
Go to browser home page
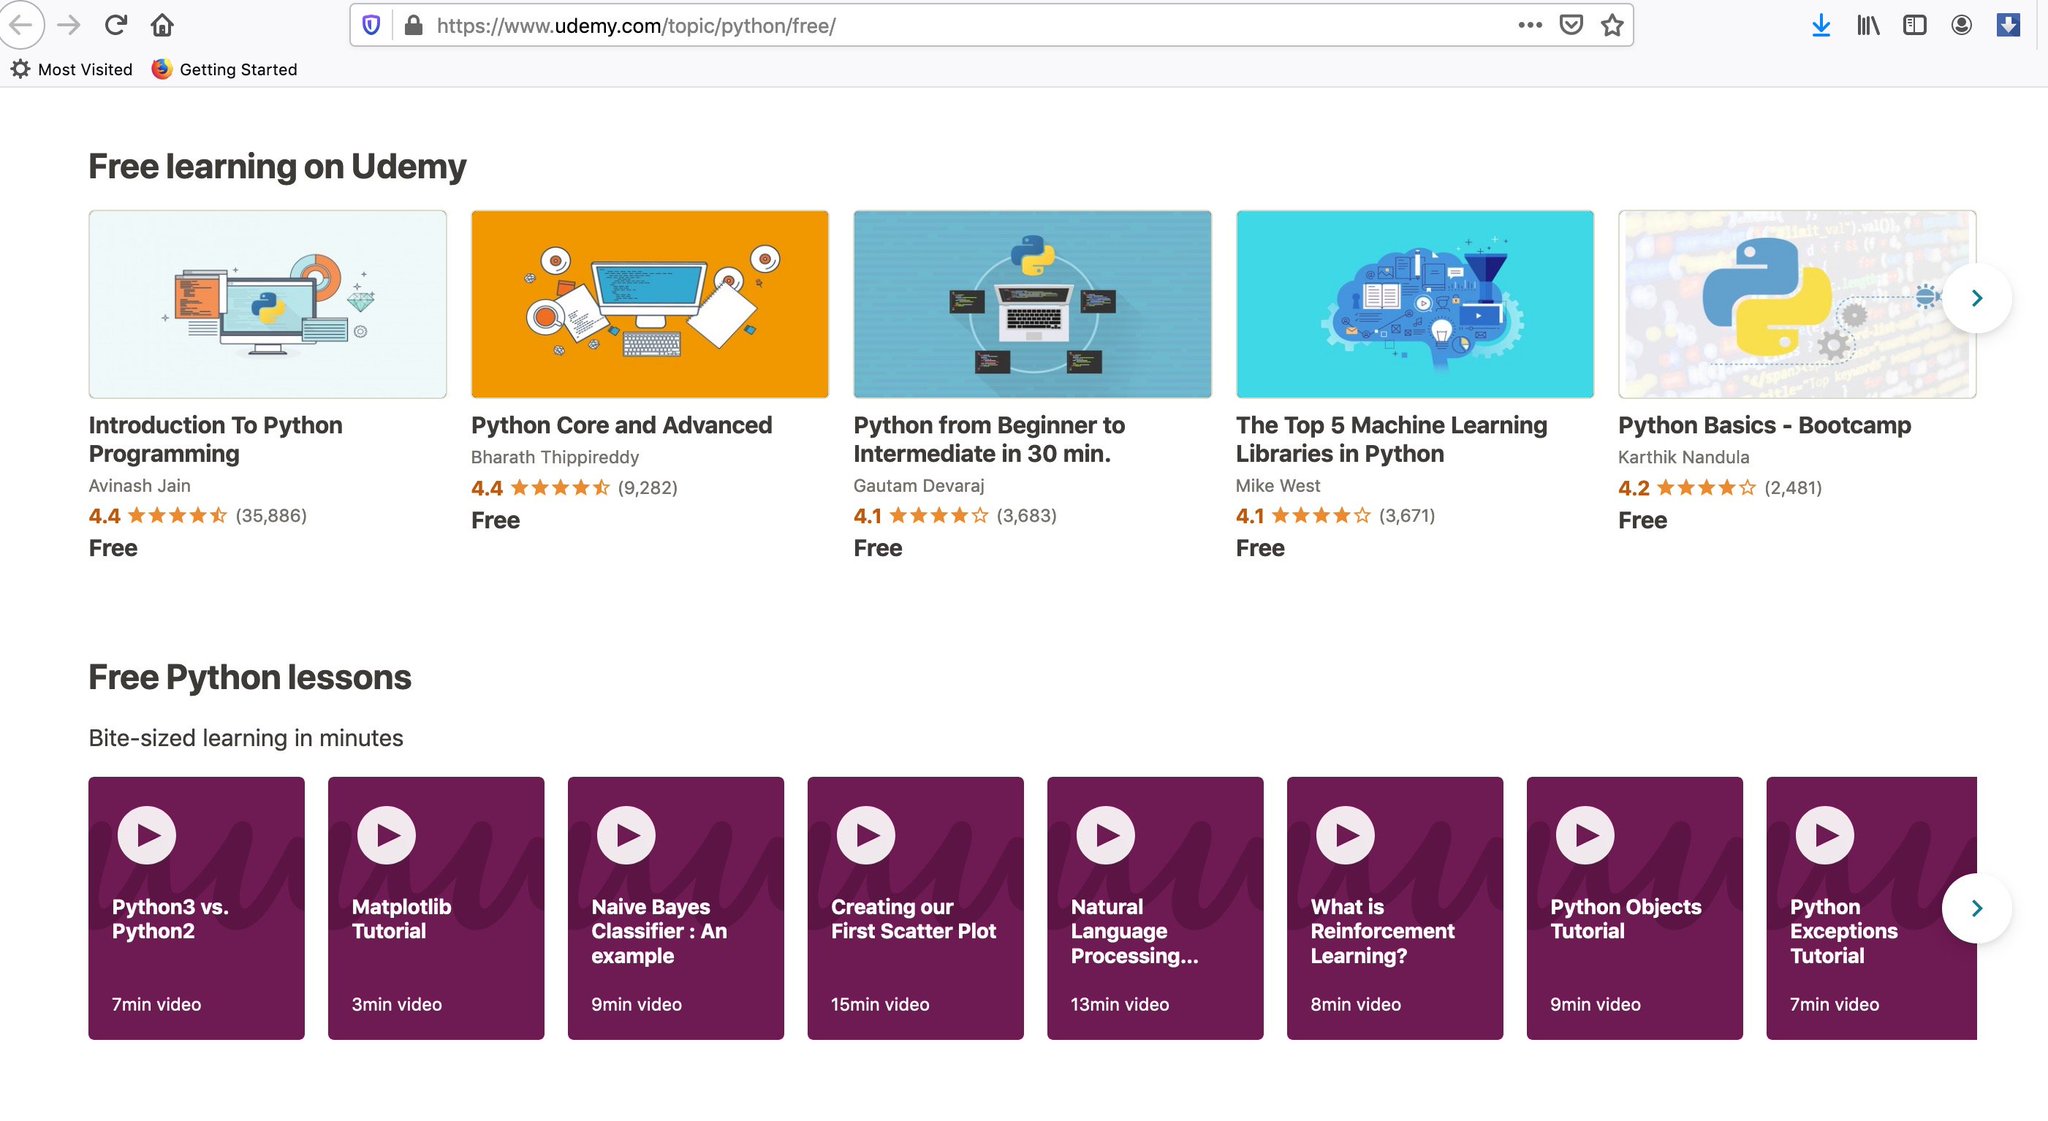click(162, 25)
